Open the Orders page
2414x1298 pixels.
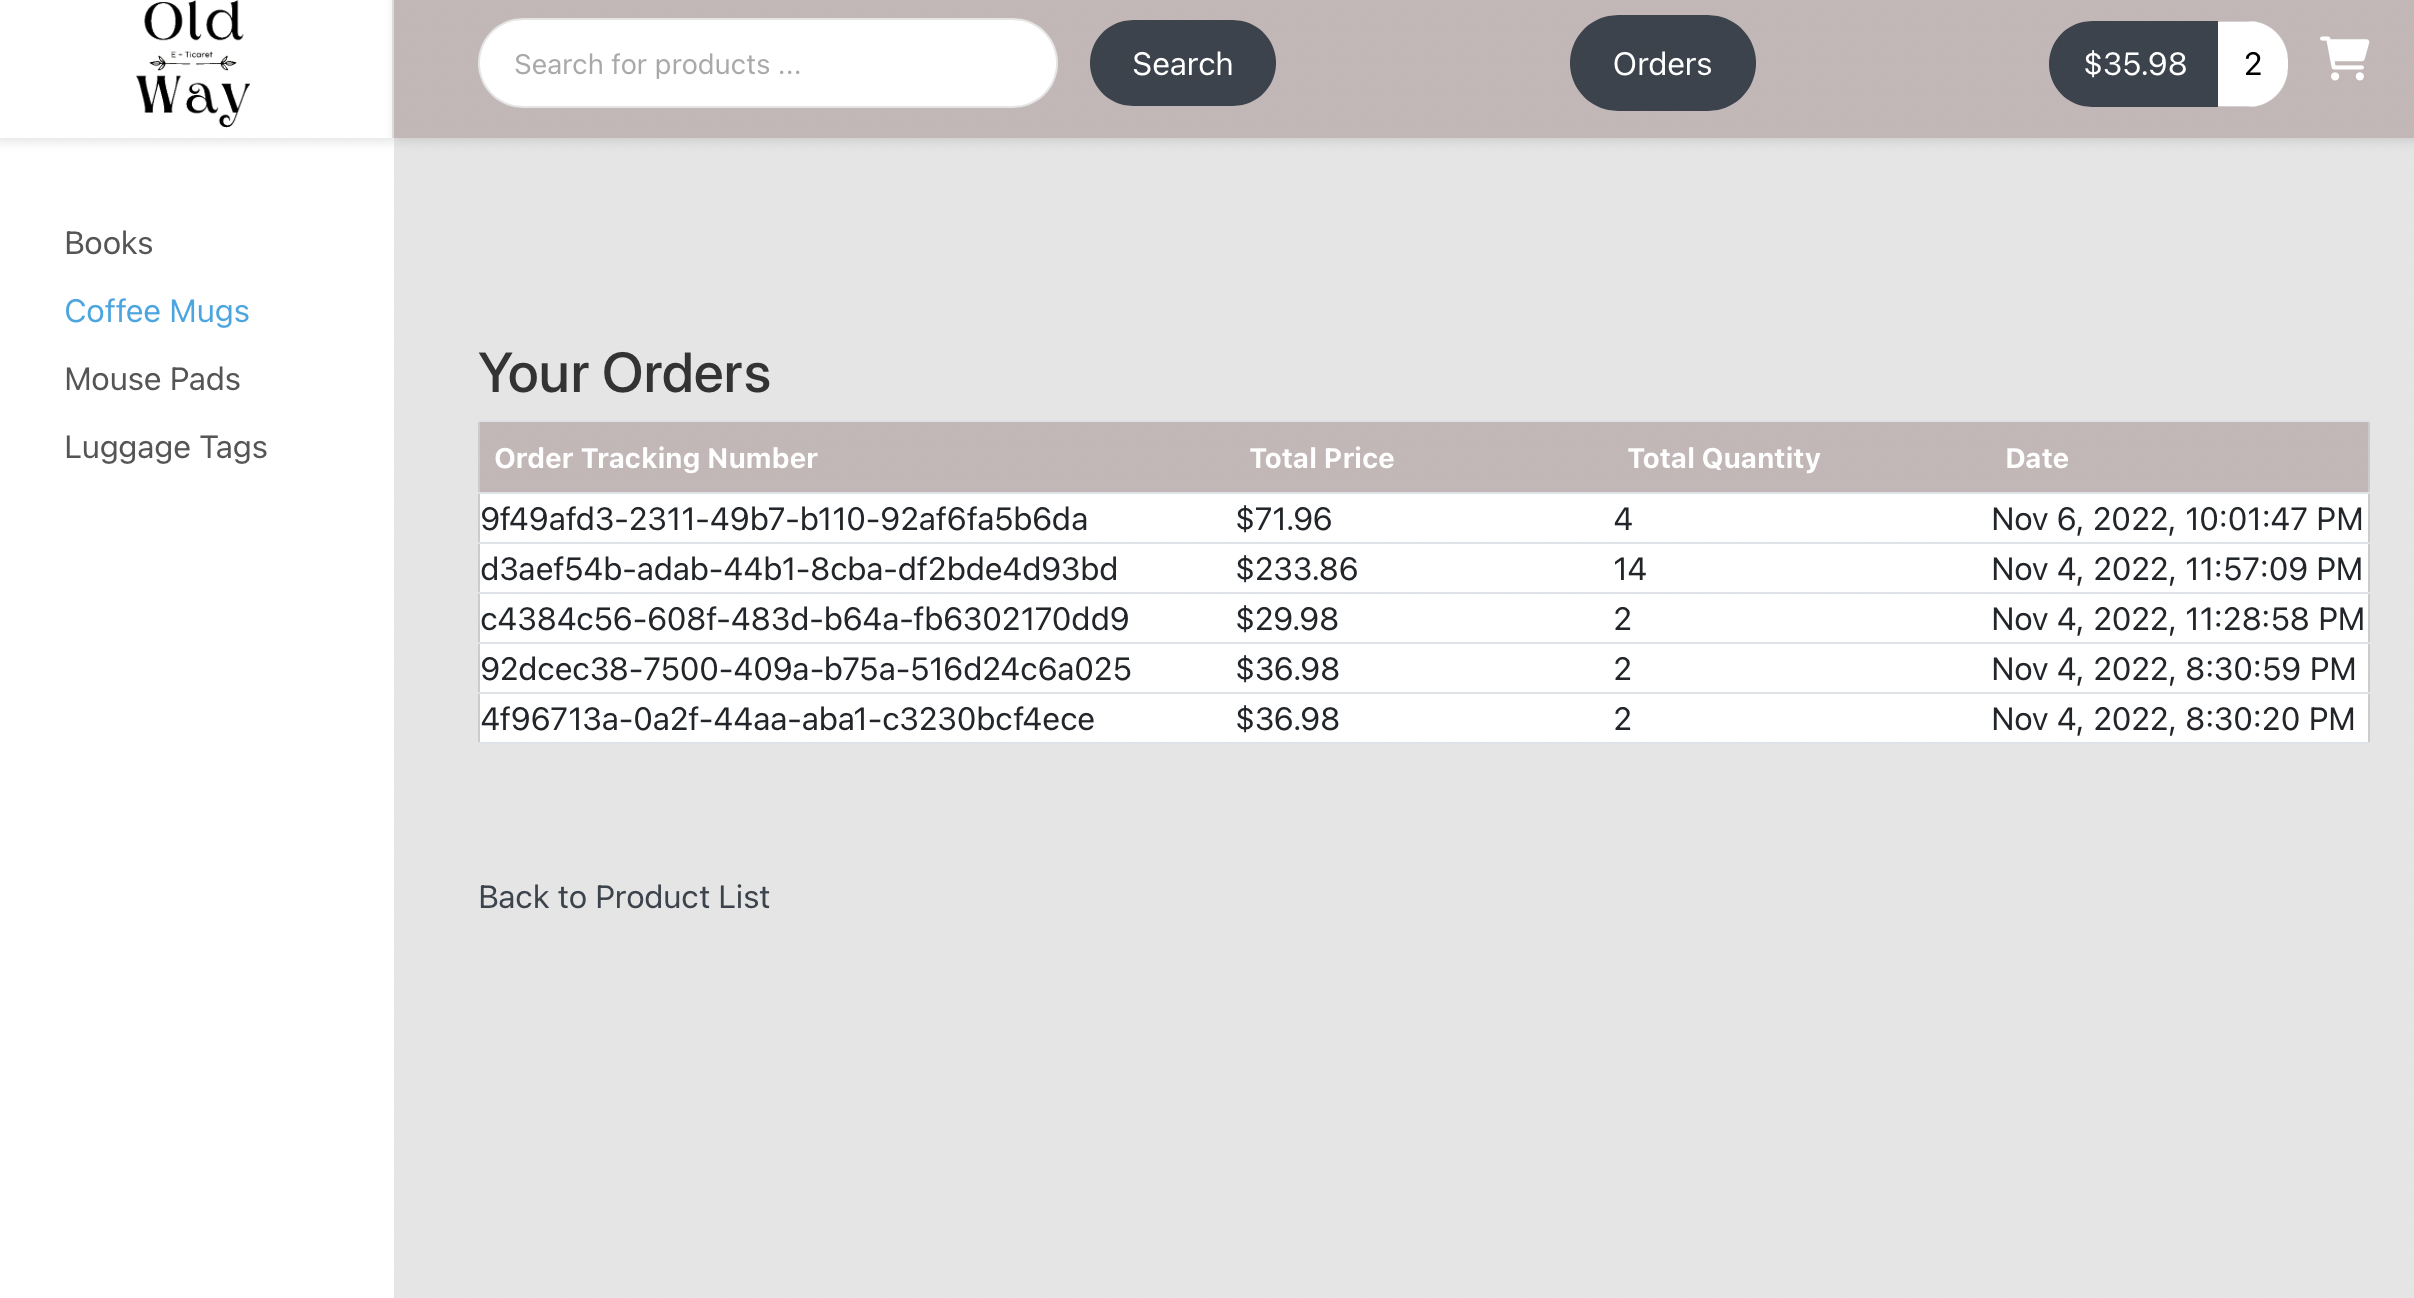click(1660, 62)
